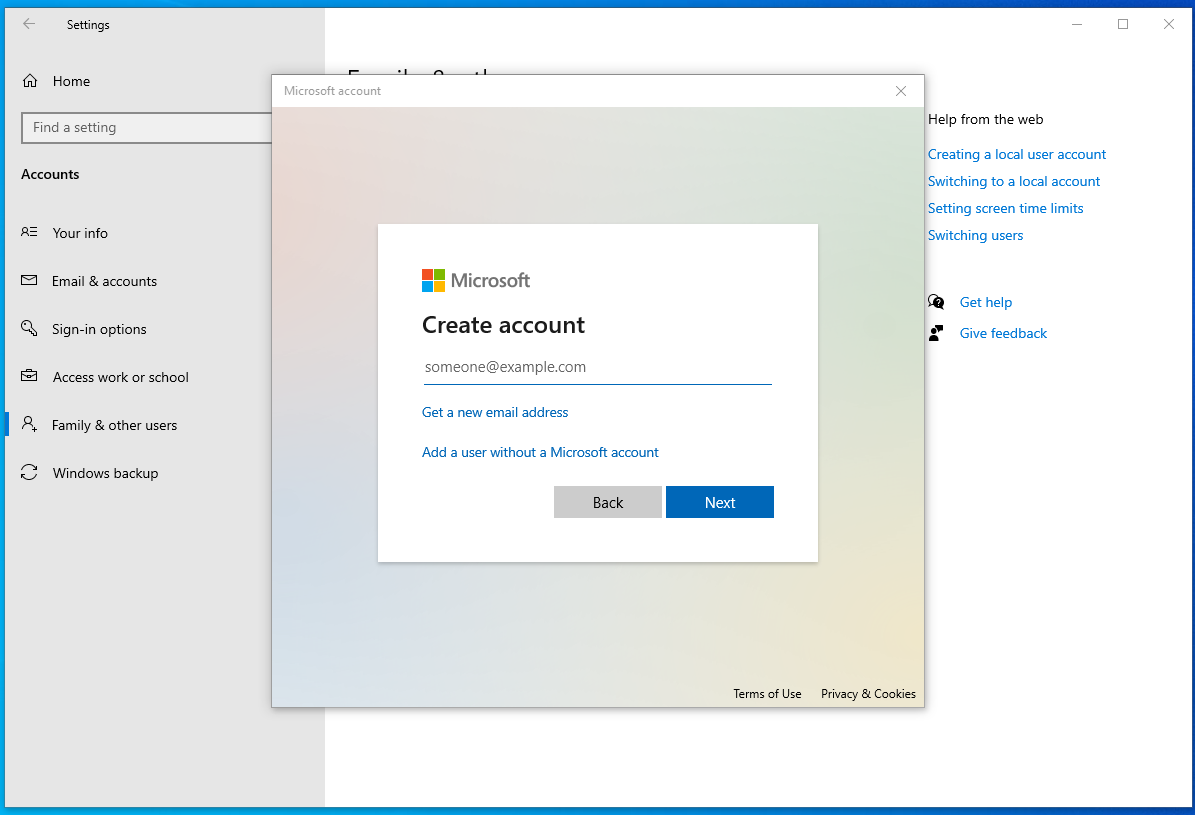Screen dimensions: 1195x815
Task: Click the Back button in the dialog
Action: (x=607, y=502)
